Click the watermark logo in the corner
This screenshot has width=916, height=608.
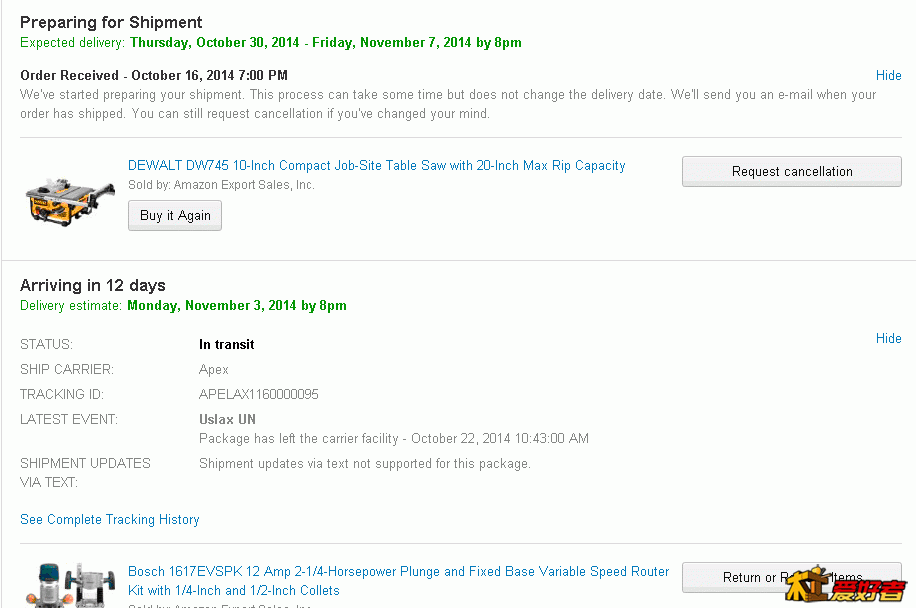[845, 585]
